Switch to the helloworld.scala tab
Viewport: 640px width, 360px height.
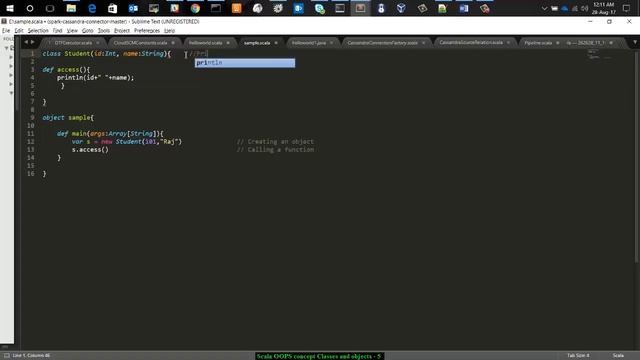[x=205, y=43]
